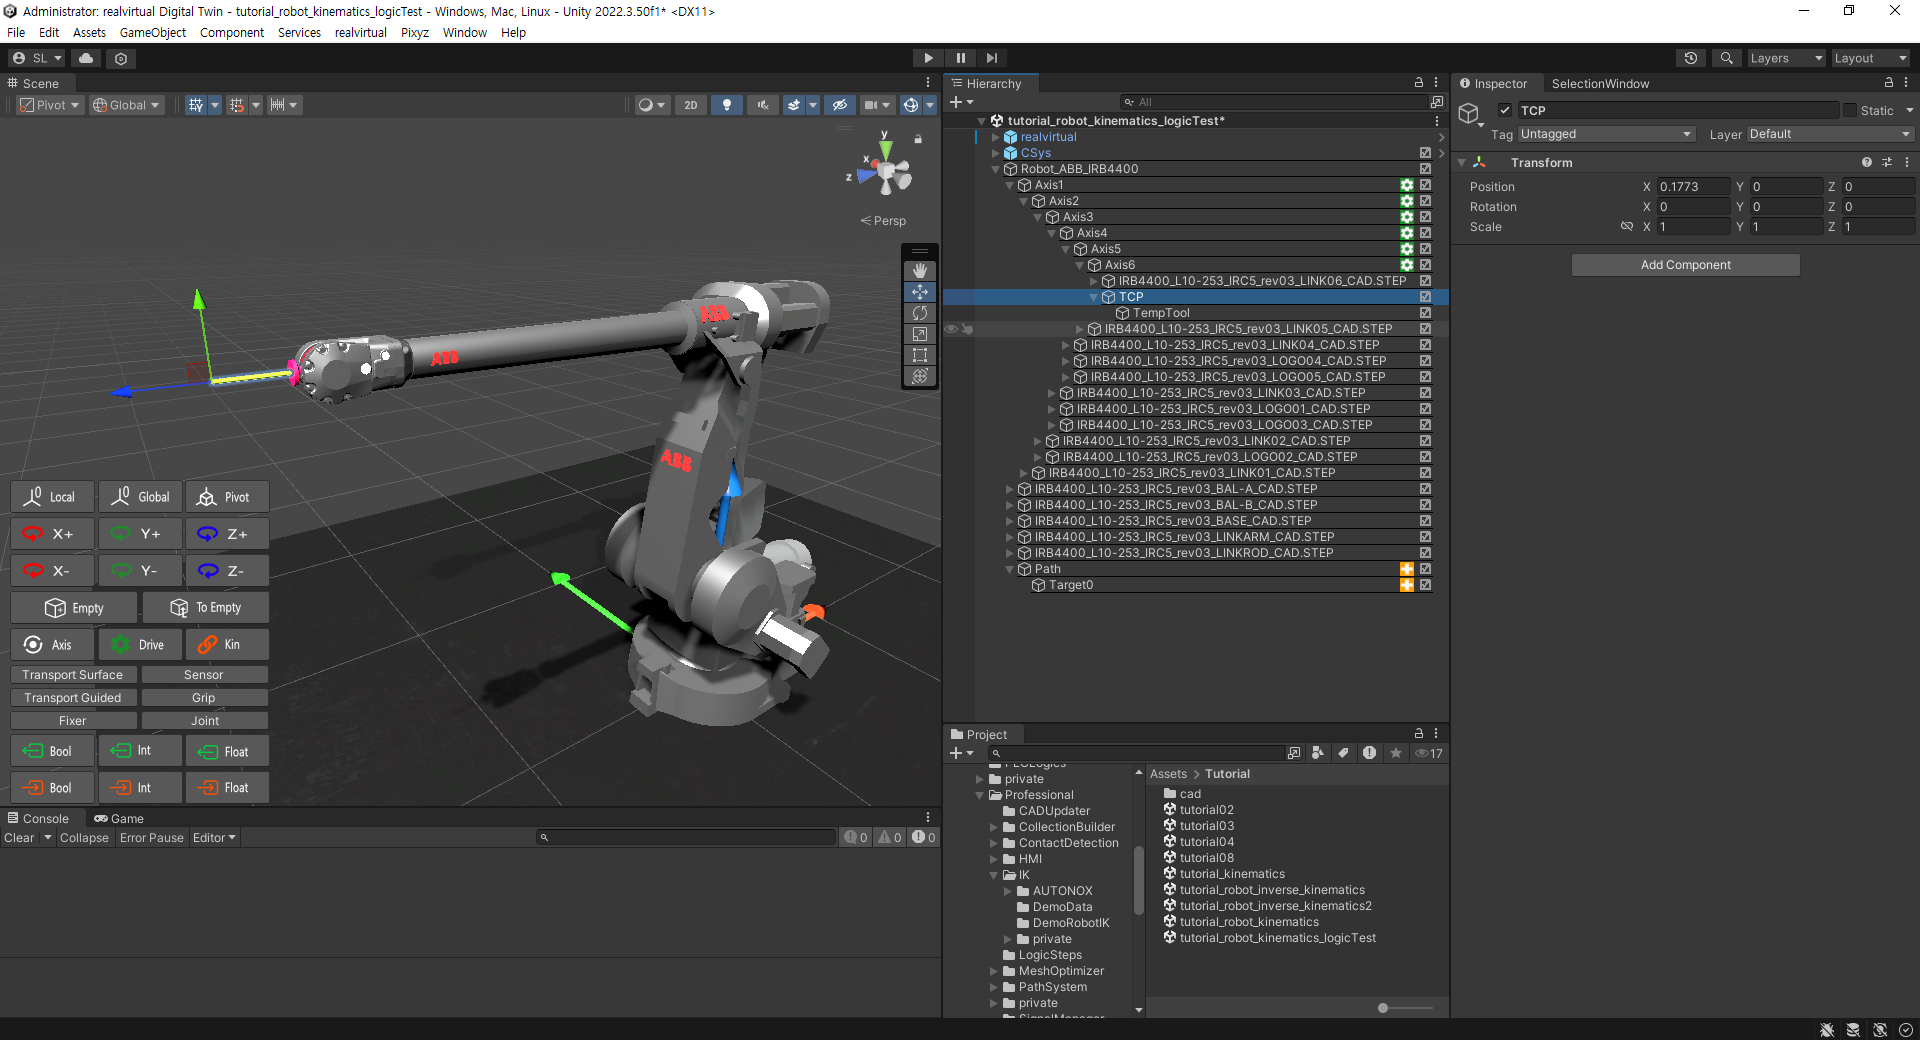Viewport: 1920px width, 1040px height.
Task: Toggle the Static checkbox in Inspector
Action: (1850, 111)
